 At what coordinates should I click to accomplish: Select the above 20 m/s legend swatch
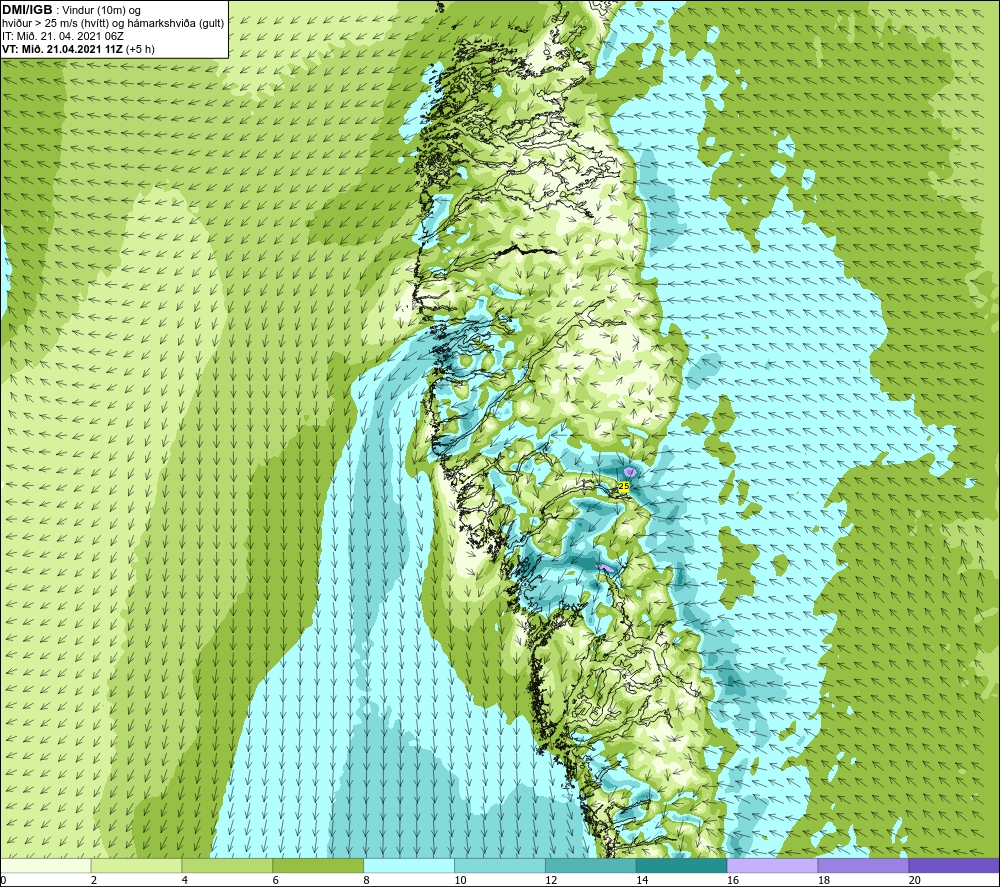pos(955,866)
